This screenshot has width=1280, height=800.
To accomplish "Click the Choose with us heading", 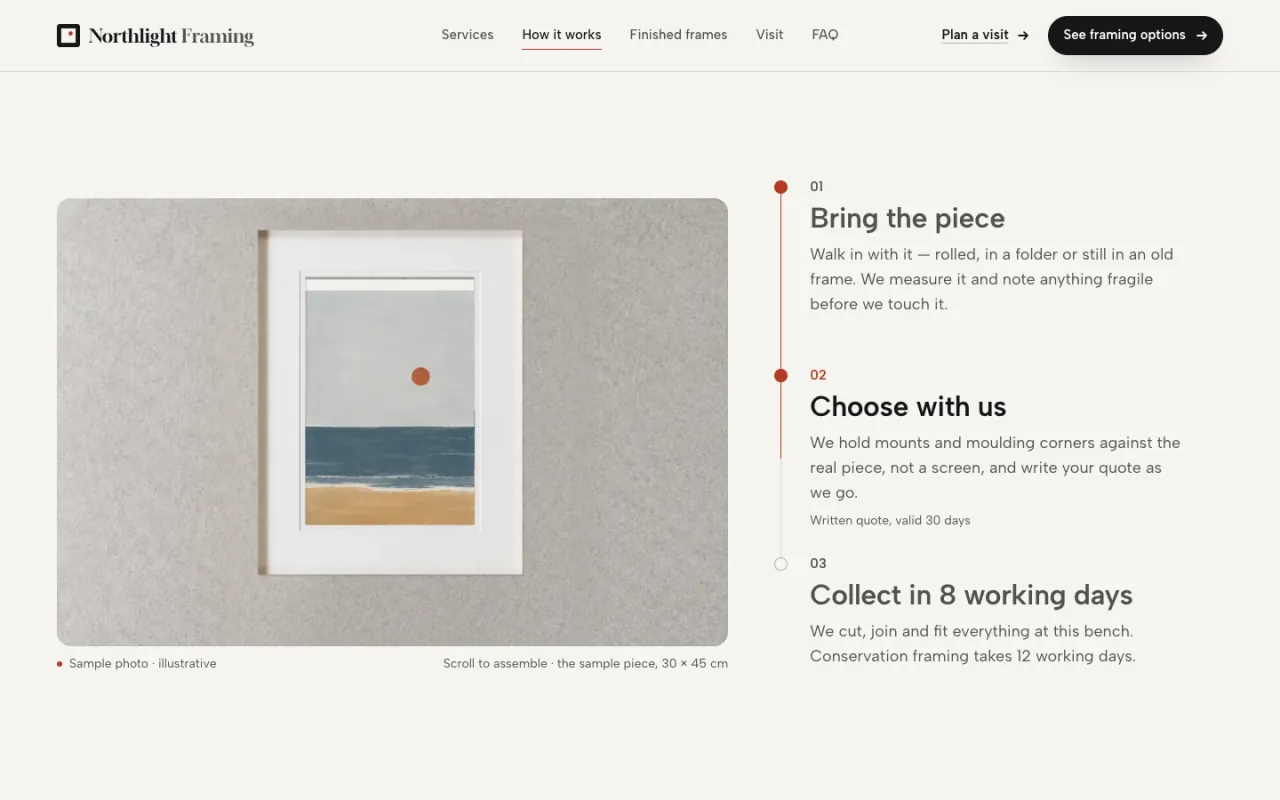I will tap(908, 406).
